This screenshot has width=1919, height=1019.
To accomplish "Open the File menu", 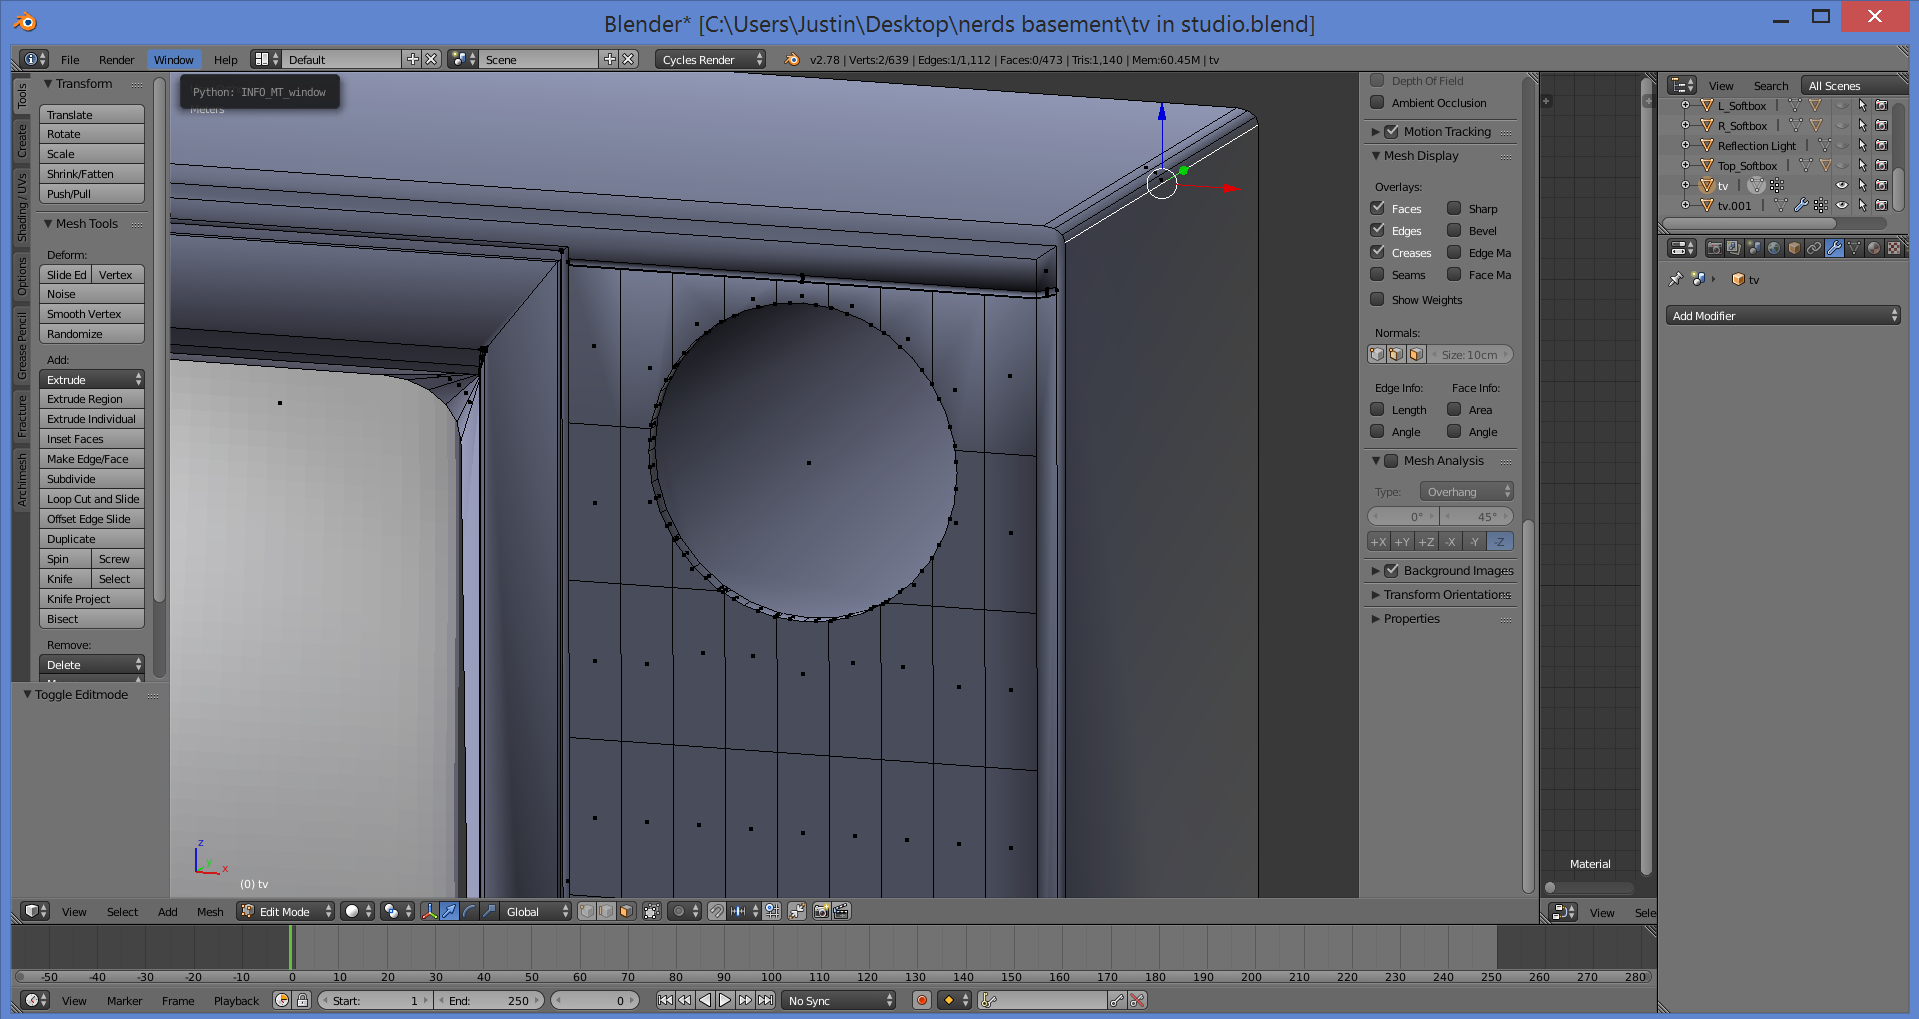I will (x=70, y=60).
